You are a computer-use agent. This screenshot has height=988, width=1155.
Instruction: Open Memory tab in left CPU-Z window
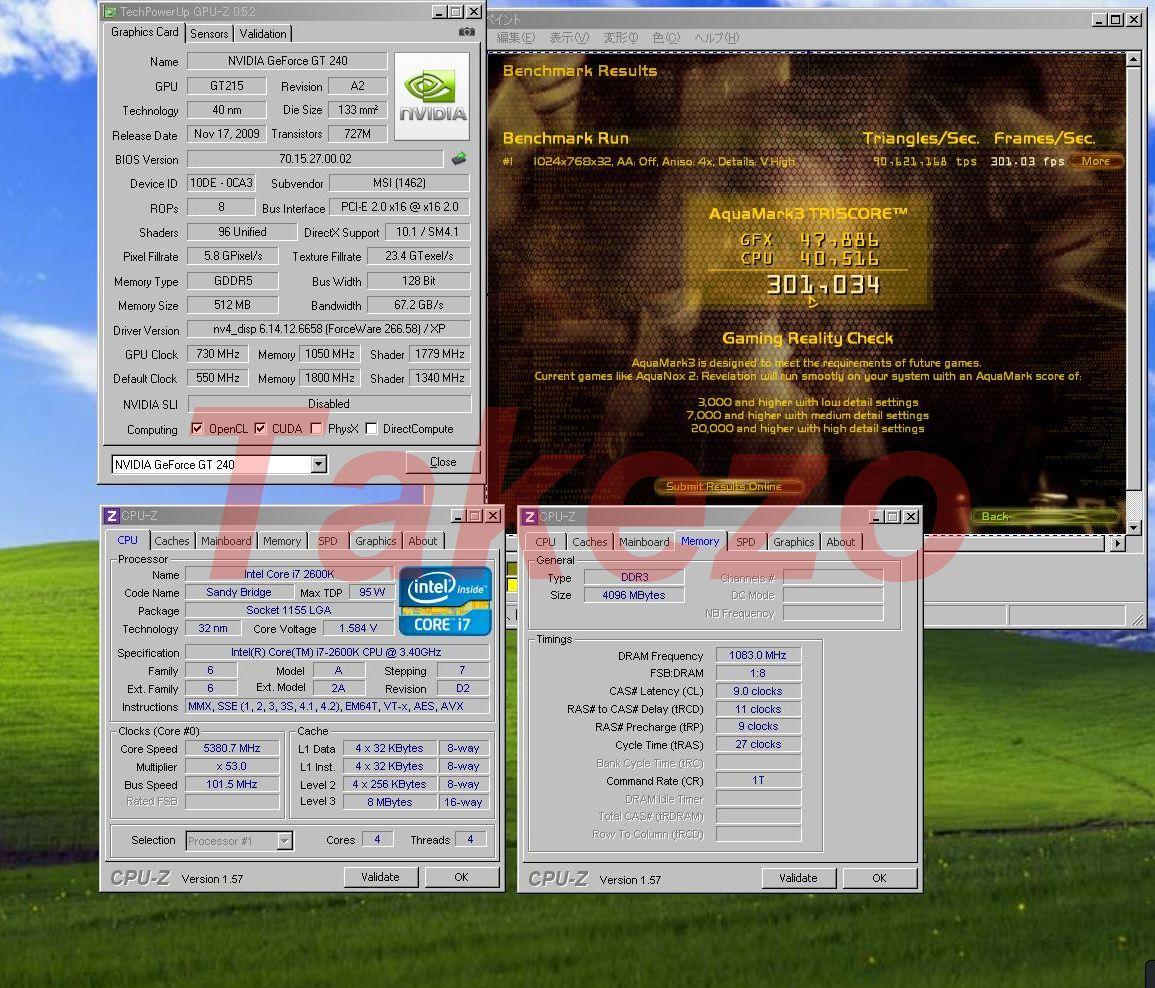pos(282,541)
